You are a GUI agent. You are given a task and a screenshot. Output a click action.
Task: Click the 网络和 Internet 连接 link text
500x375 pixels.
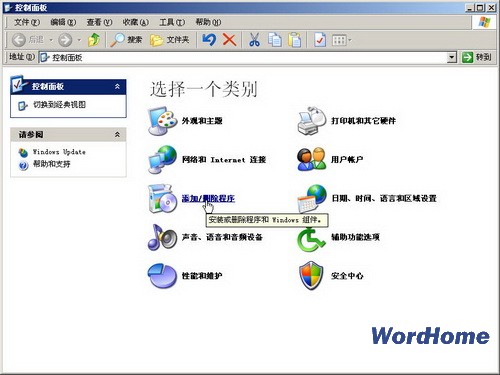click(224, 160)
